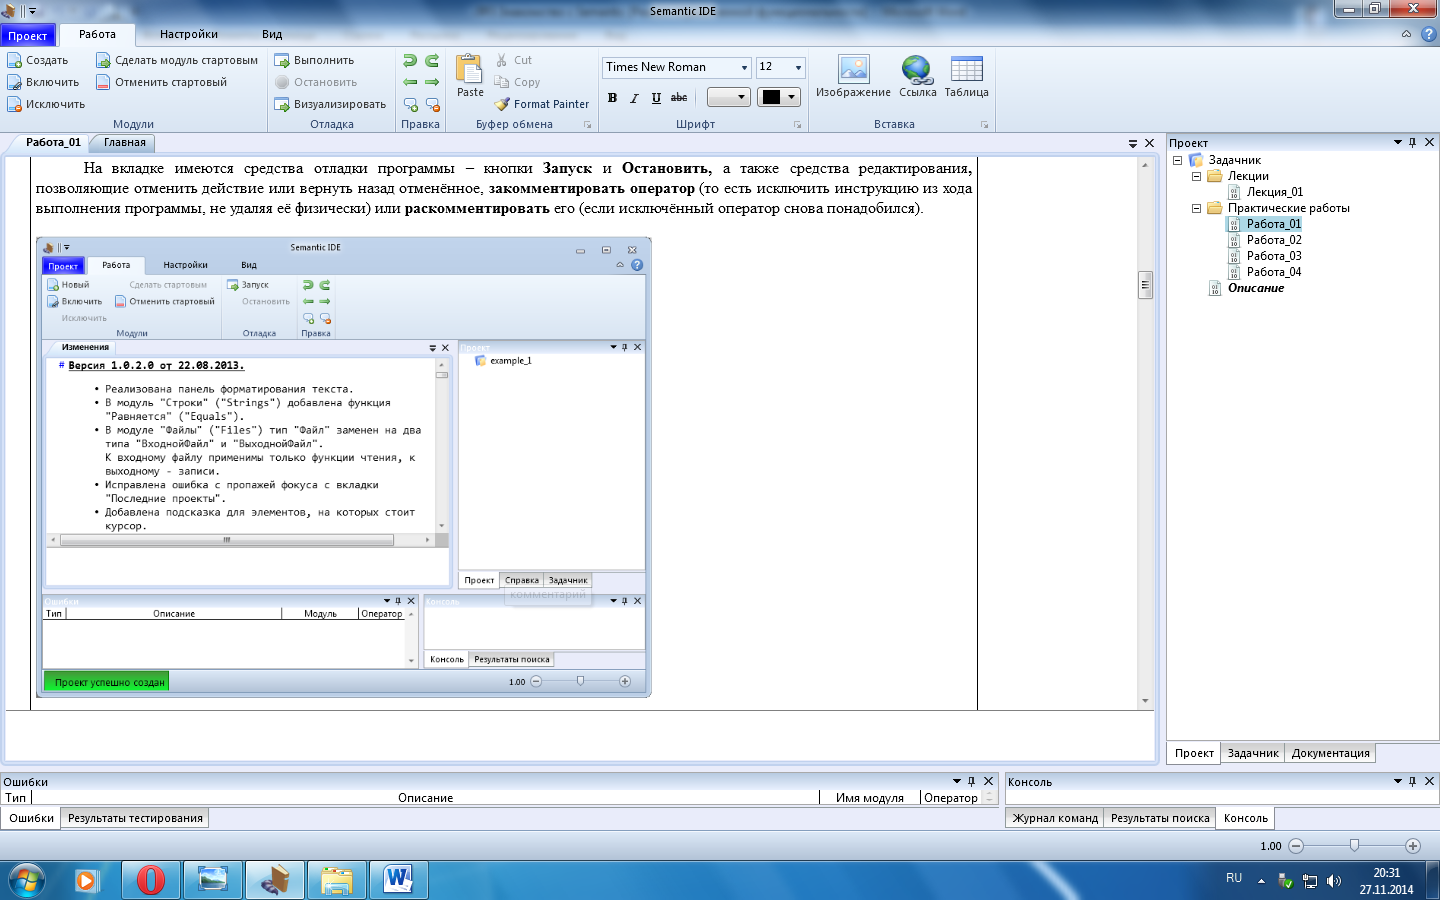The width and height of the screenshot is (1440, 900).
Task: Click the black font color swatch
Action: pos(771,97)
